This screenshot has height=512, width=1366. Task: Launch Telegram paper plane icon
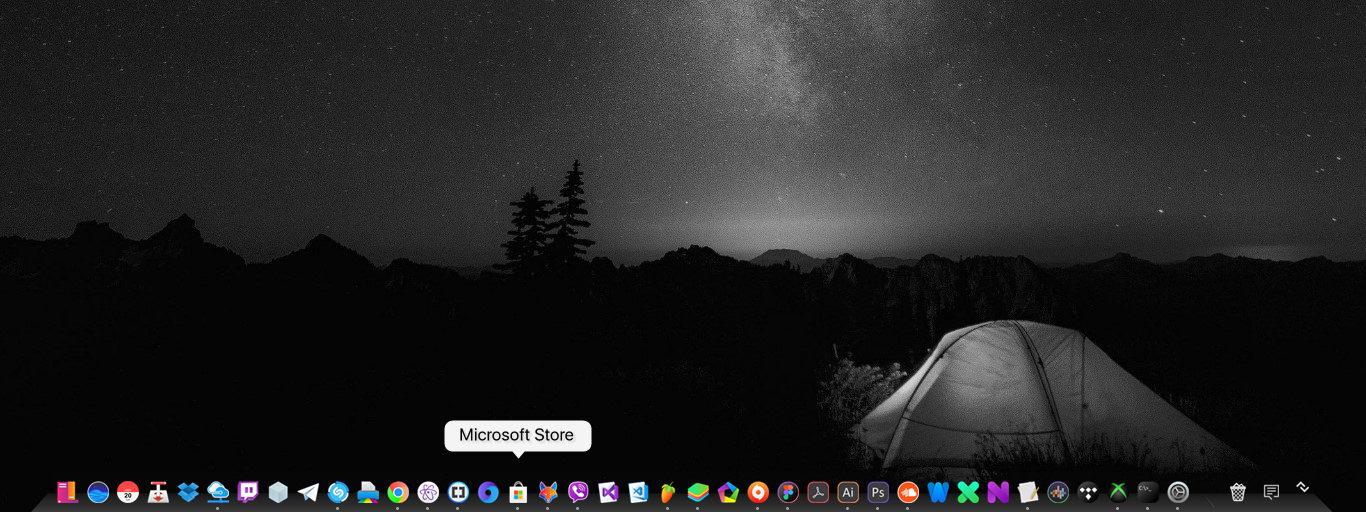coord(308,492)
